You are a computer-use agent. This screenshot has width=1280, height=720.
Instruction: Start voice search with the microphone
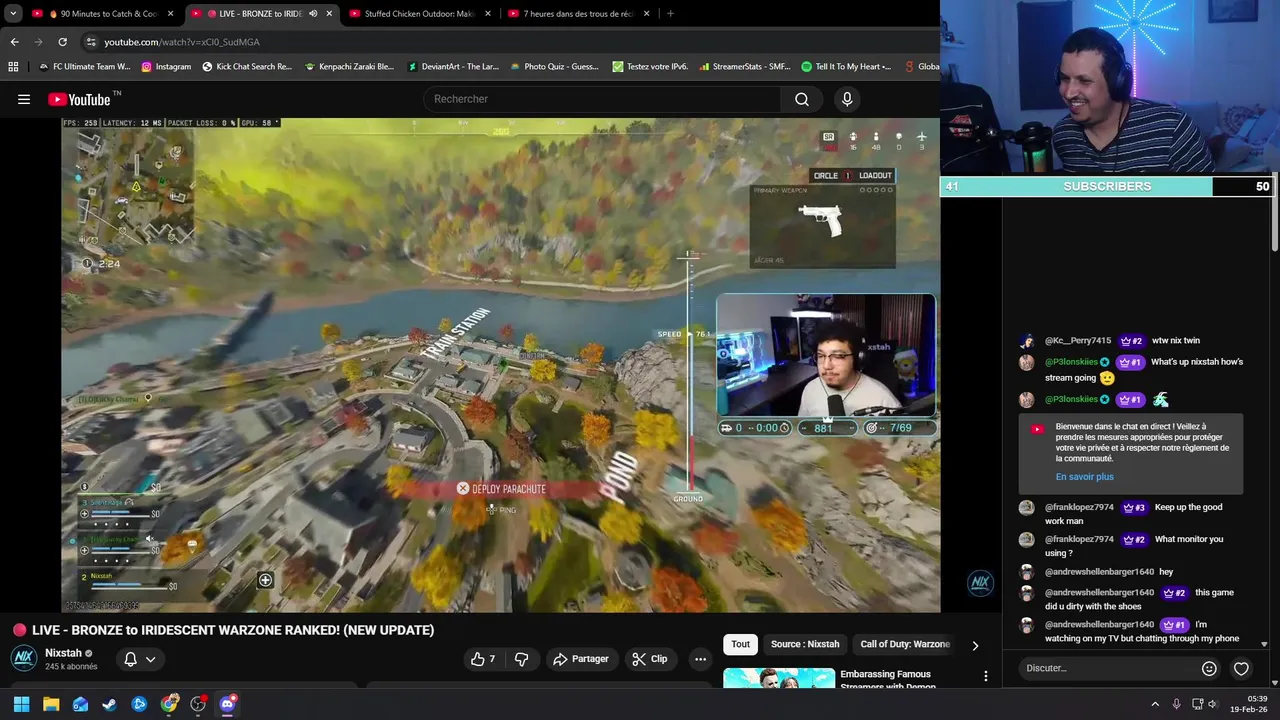click(x=847, y=99)
